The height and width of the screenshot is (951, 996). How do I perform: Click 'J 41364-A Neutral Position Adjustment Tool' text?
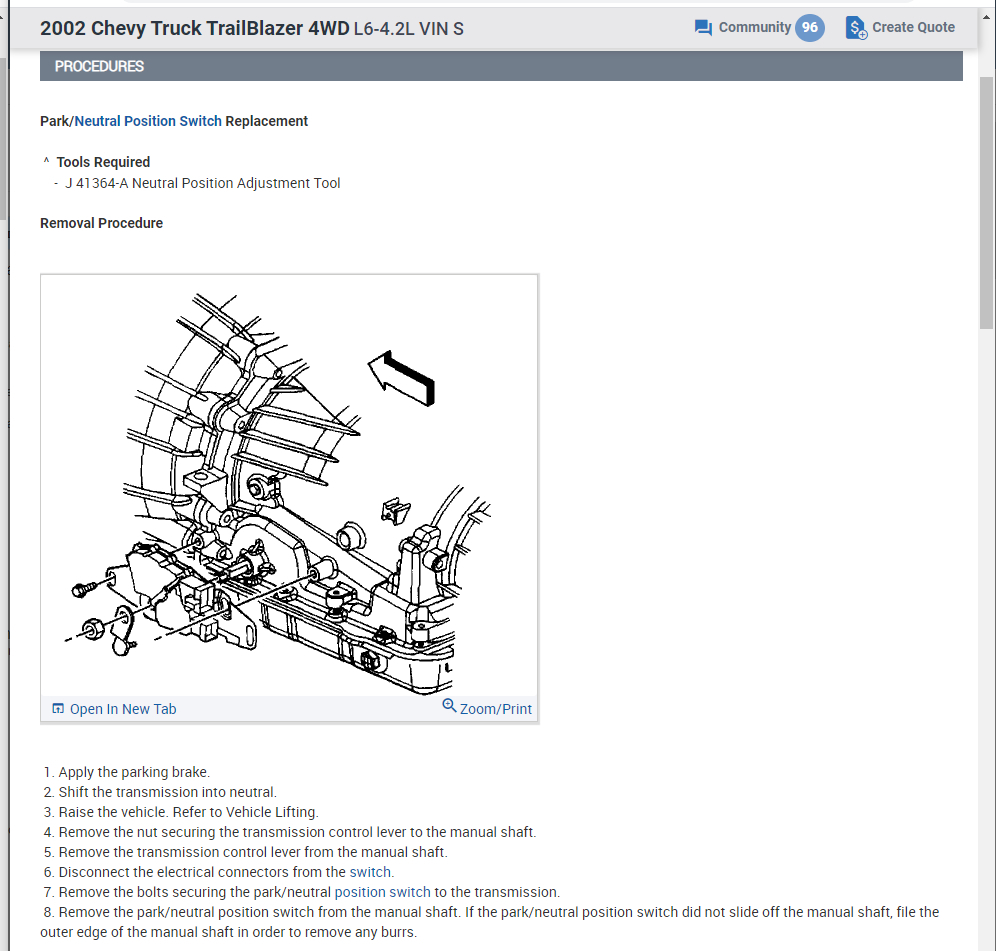point(203,183)
